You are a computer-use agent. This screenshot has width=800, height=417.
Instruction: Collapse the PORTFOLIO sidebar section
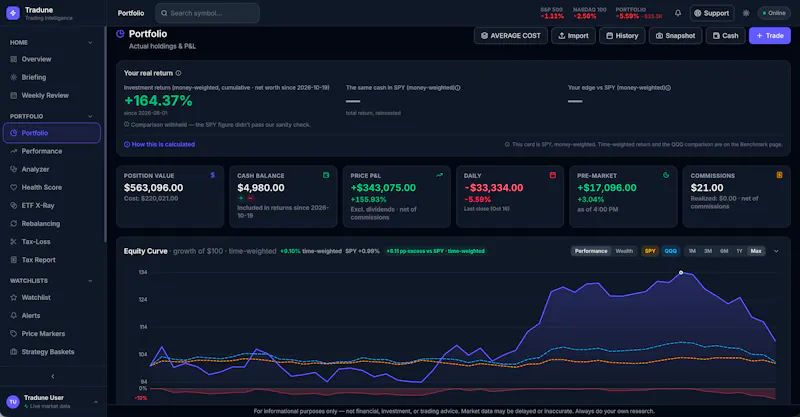click(x=90, y=116)
